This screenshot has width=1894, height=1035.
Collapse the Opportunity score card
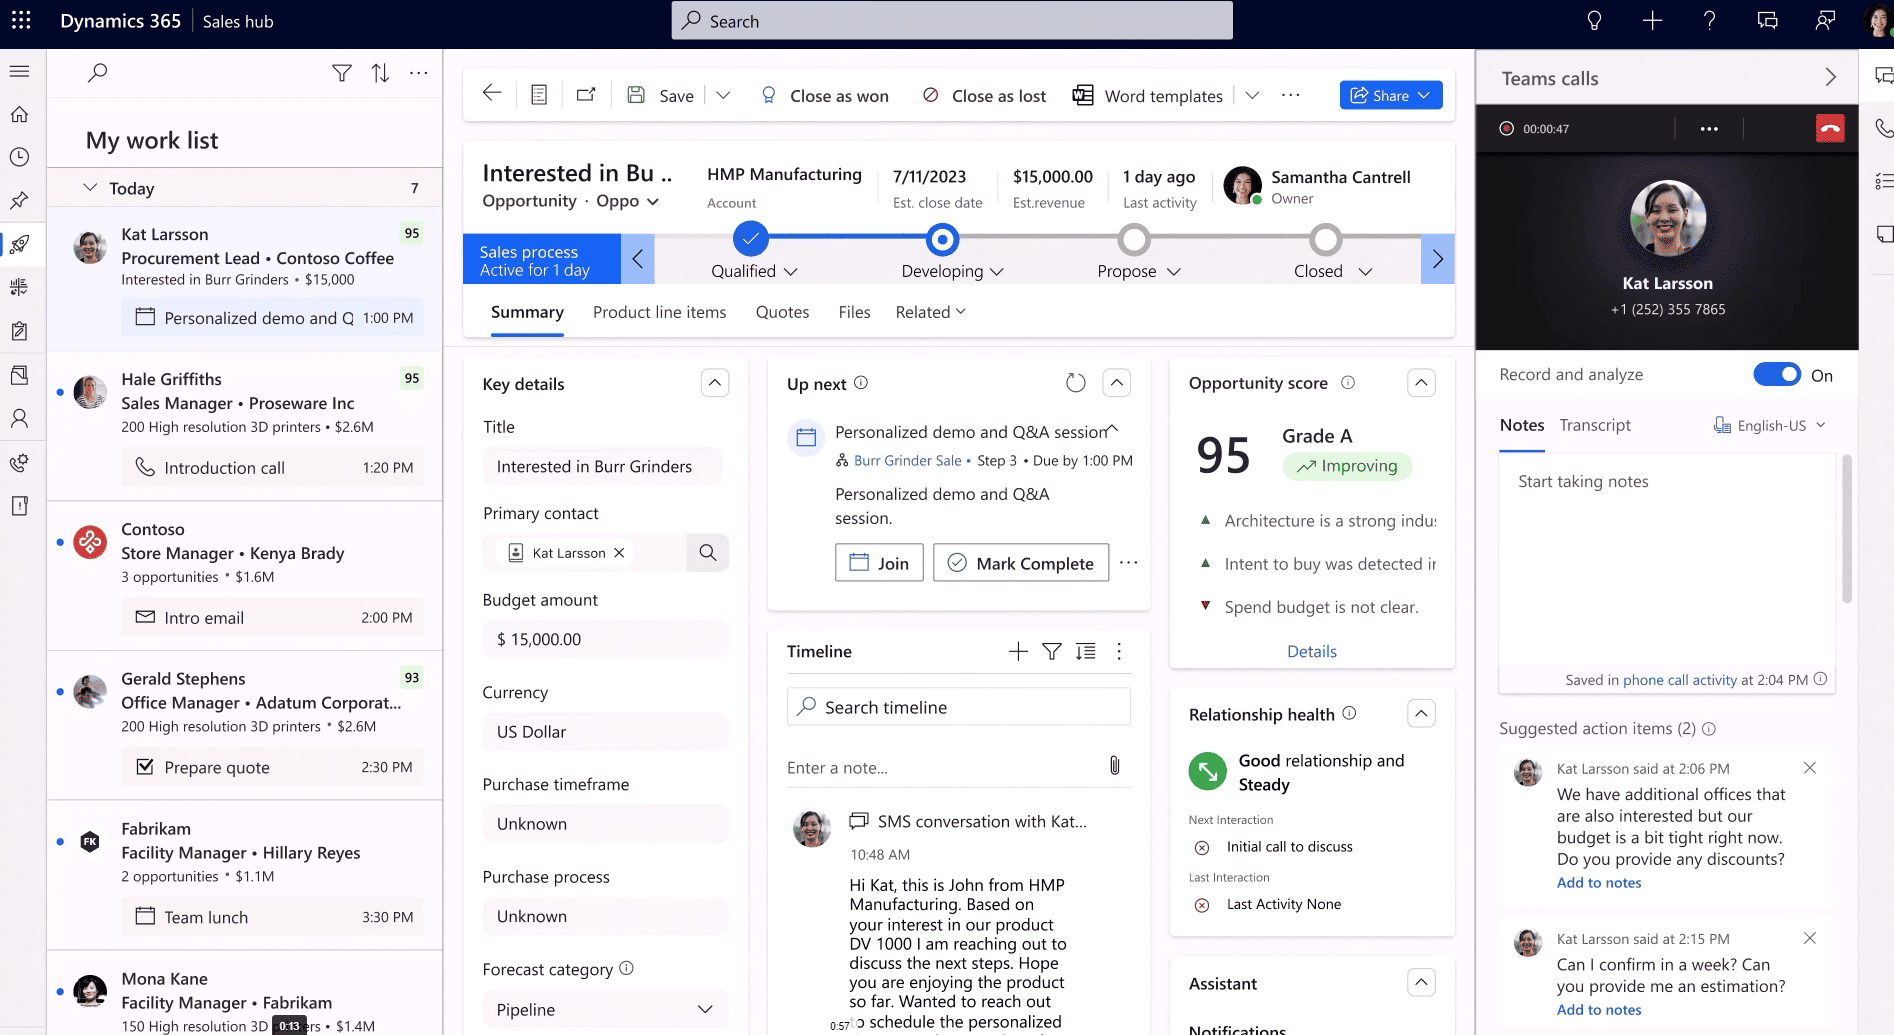[x=1421, y=383]
